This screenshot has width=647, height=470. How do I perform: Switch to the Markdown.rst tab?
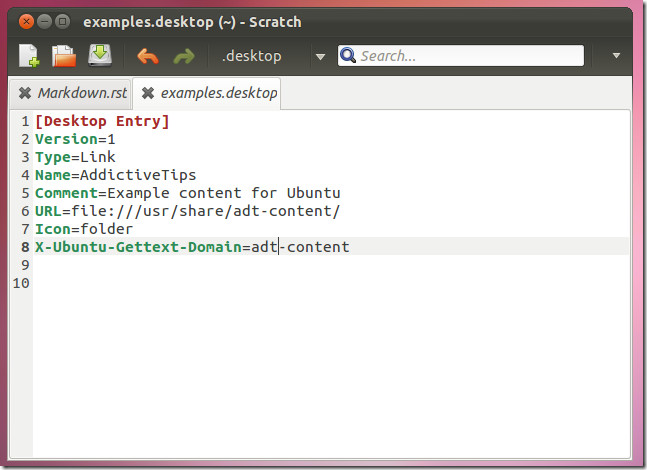tap(82, 93)
